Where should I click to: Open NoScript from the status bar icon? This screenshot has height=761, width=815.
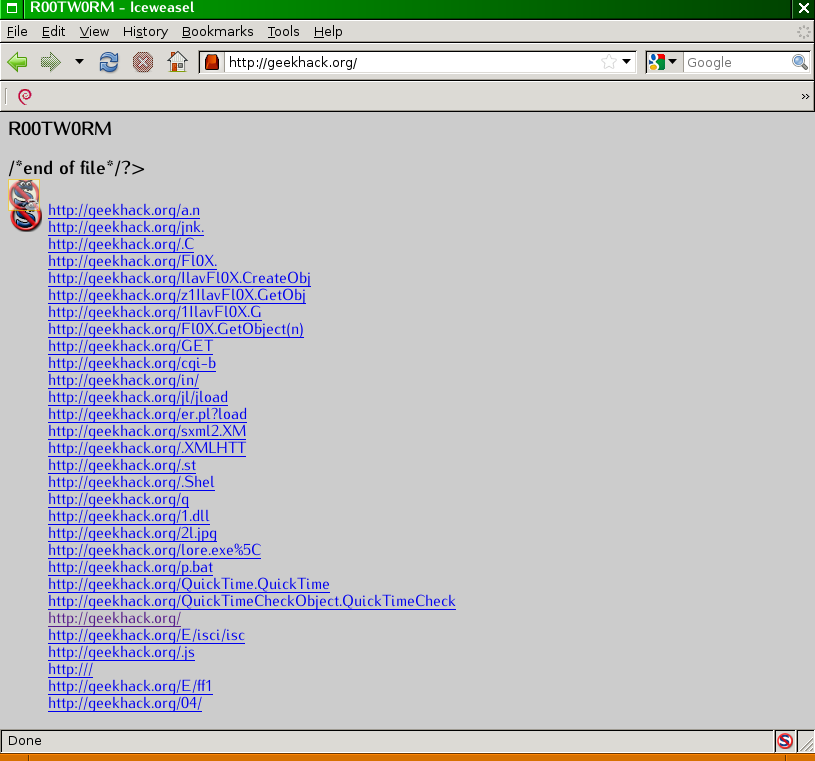785,741
